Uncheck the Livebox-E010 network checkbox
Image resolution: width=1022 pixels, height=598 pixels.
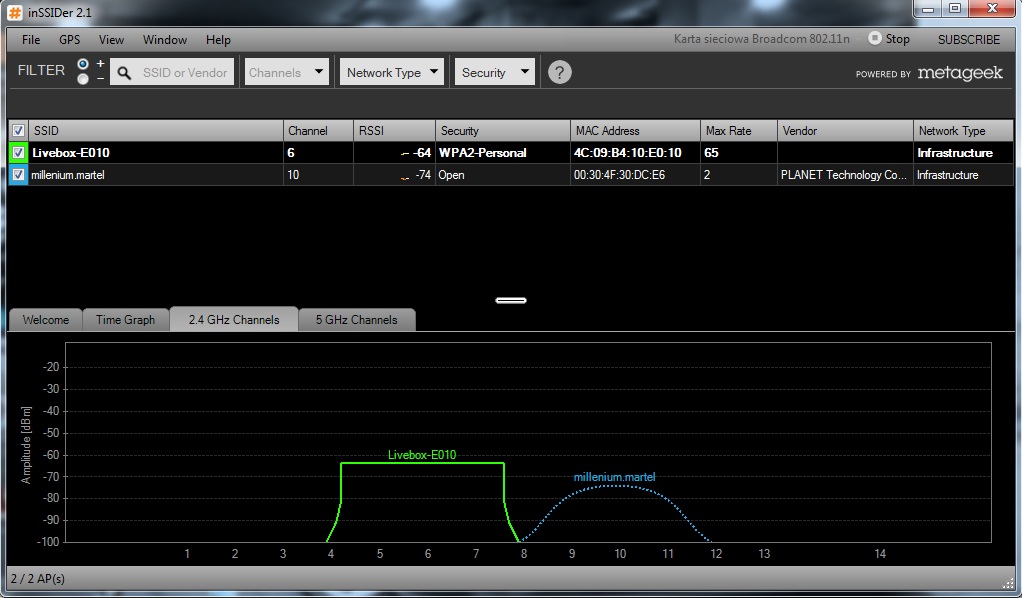[18, 153]
